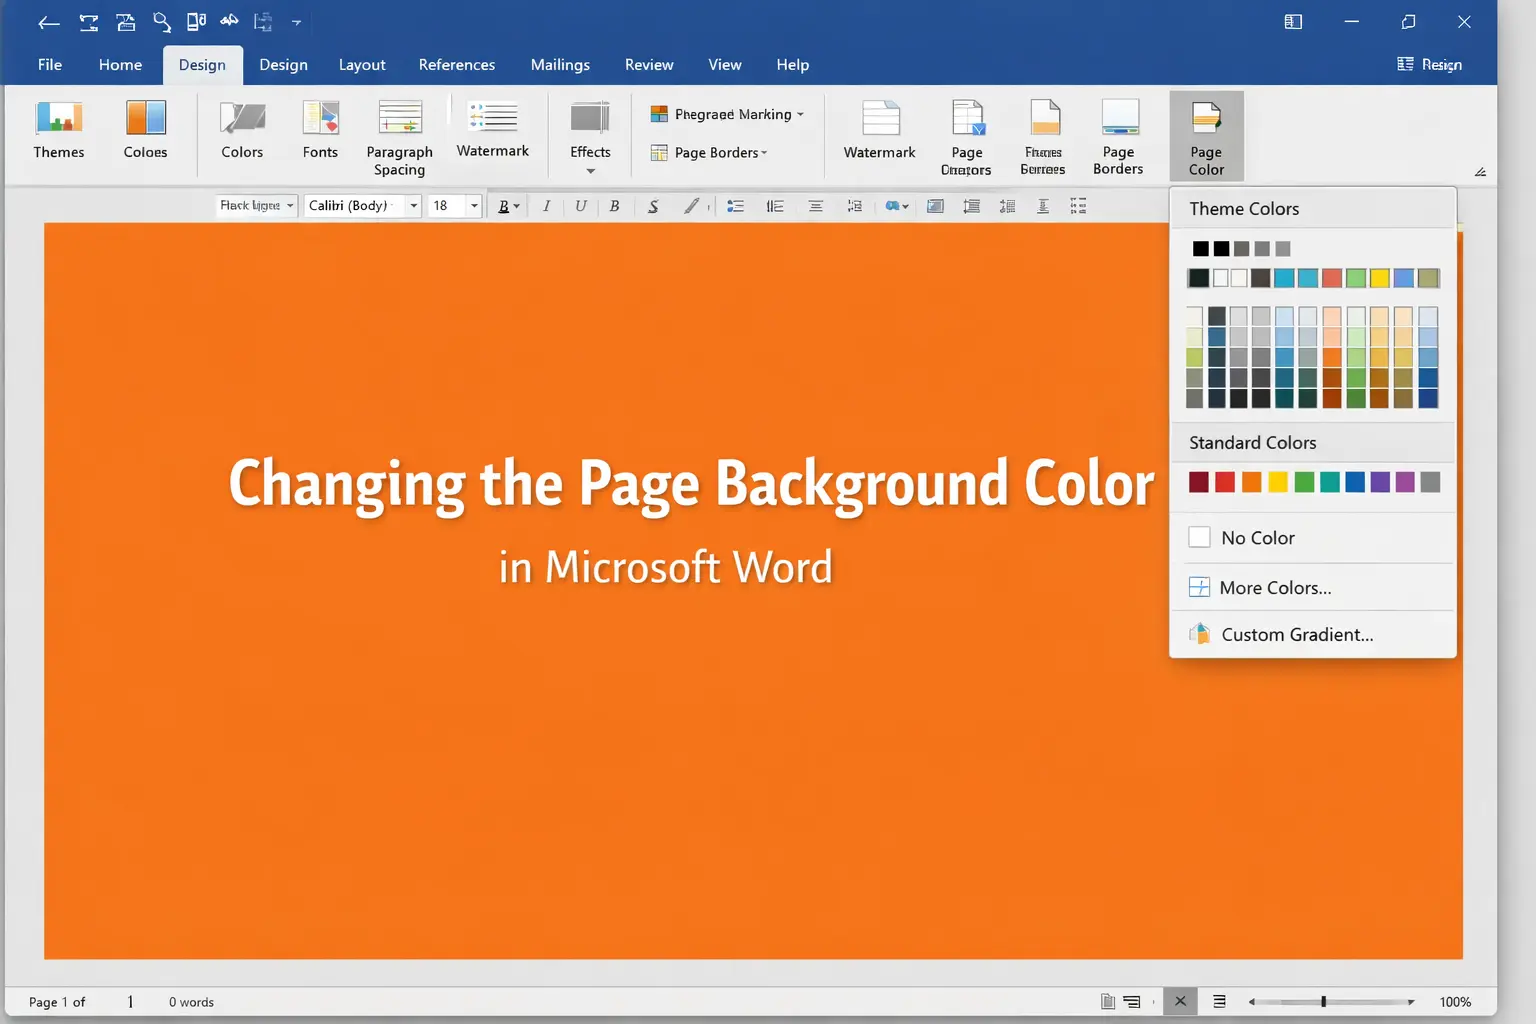Click Watermark button beside Paragraph Spacing
Viewport: 1536px width, 1024px height.
pos(493,130)
